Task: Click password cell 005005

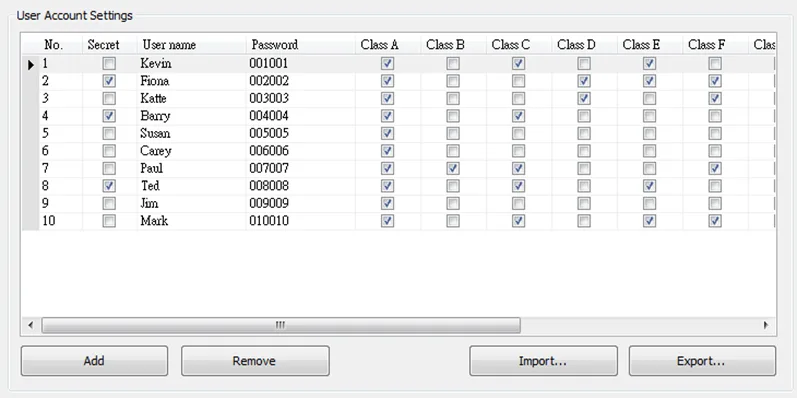Action: (x=300, y=133)
